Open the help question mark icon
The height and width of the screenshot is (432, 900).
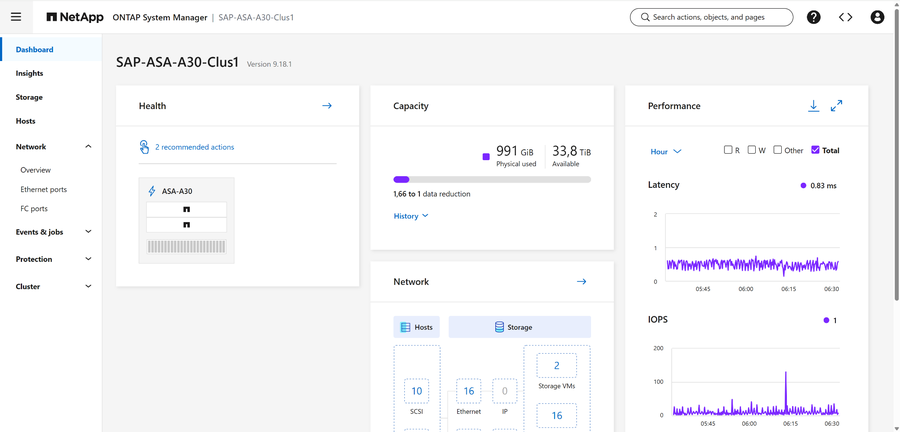(x=813, y=17)
